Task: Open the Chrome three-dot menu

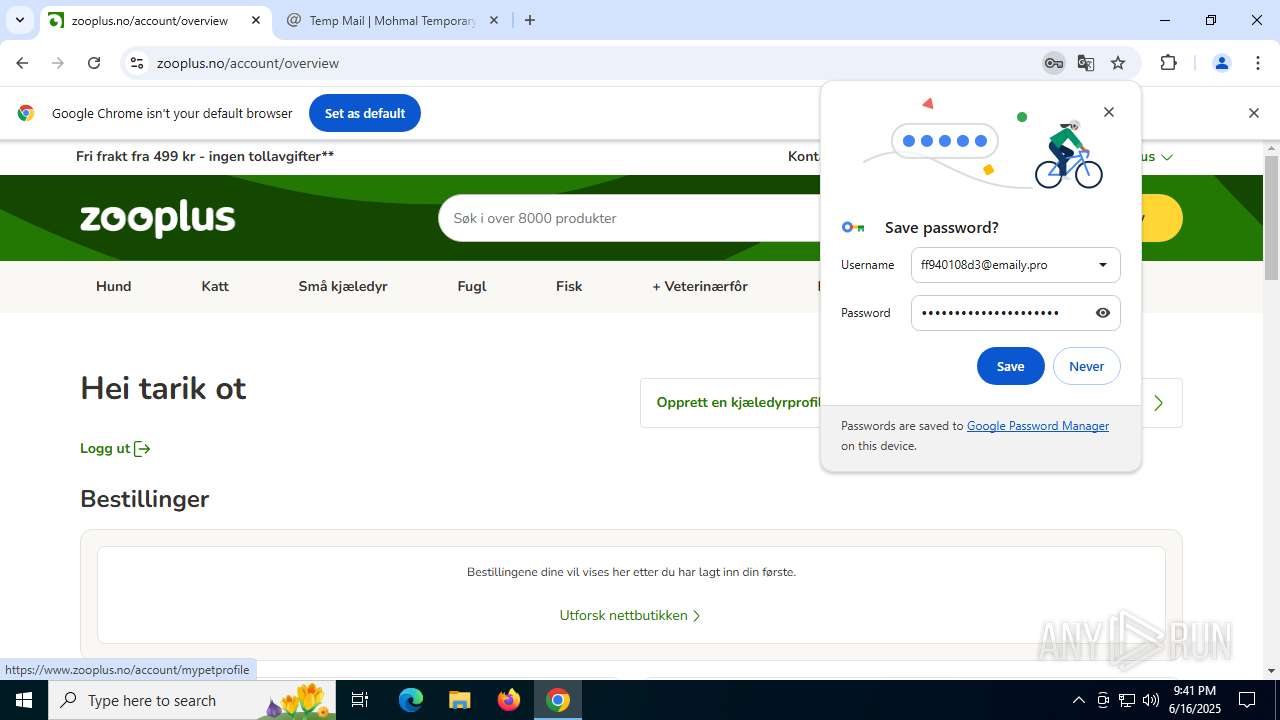Action: point(1258,63)
